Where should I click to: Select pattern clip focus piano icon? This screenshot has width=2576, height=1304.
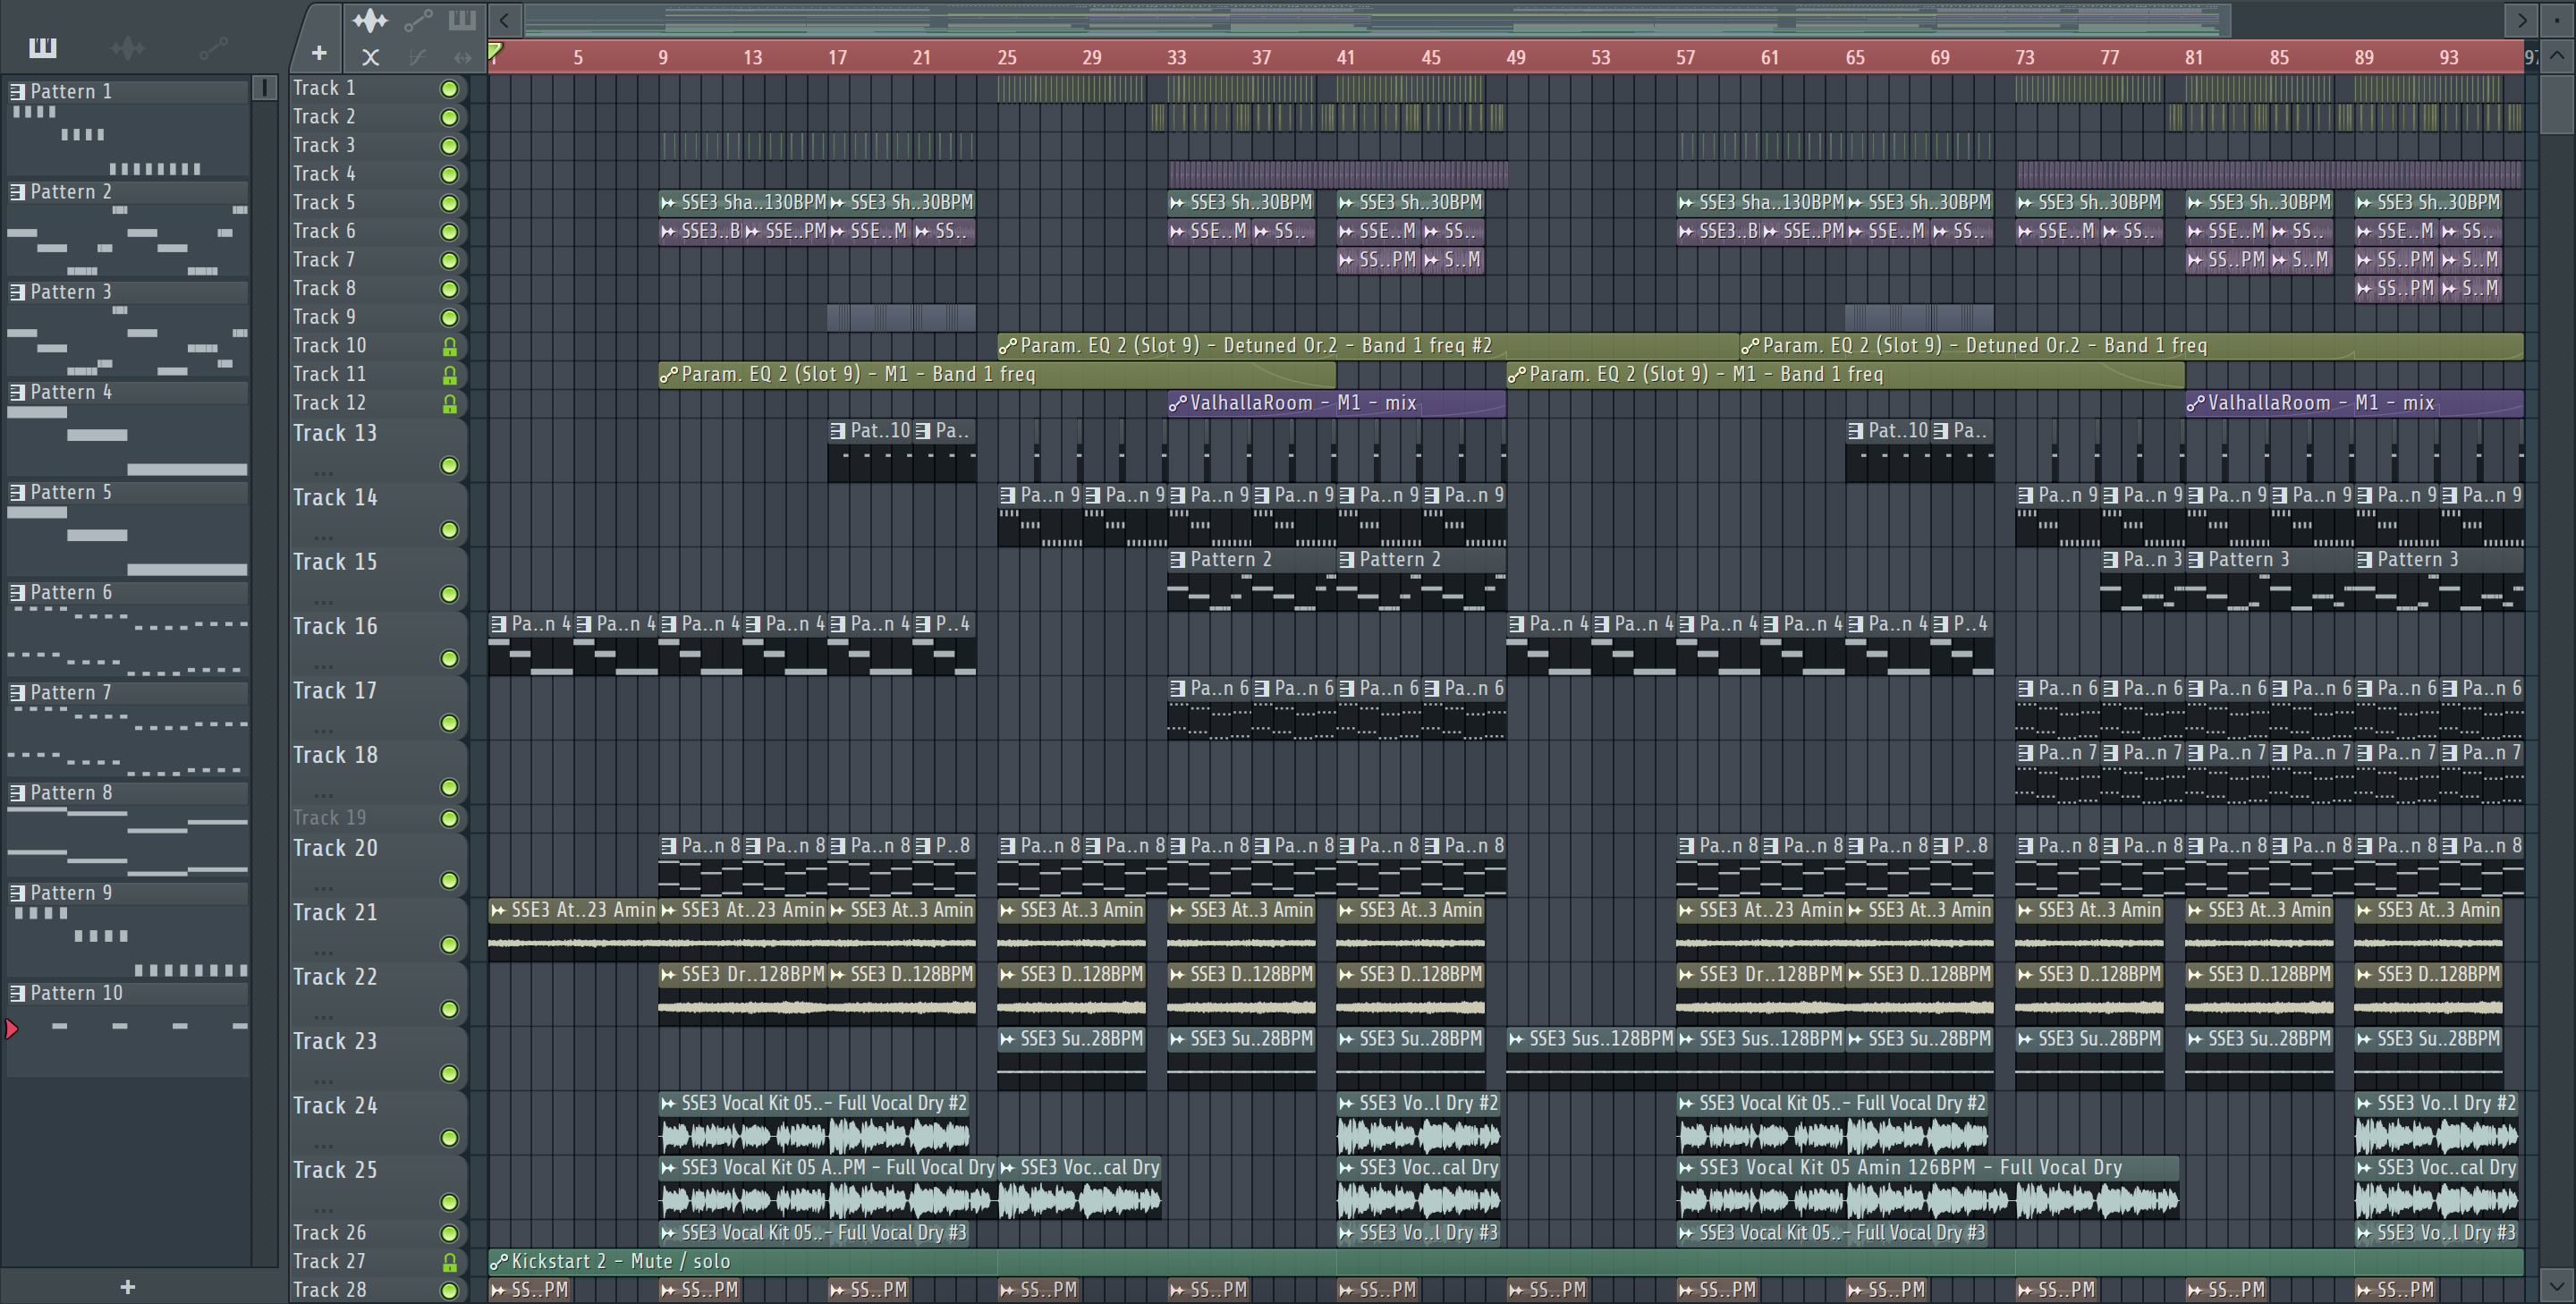(462, 20)
